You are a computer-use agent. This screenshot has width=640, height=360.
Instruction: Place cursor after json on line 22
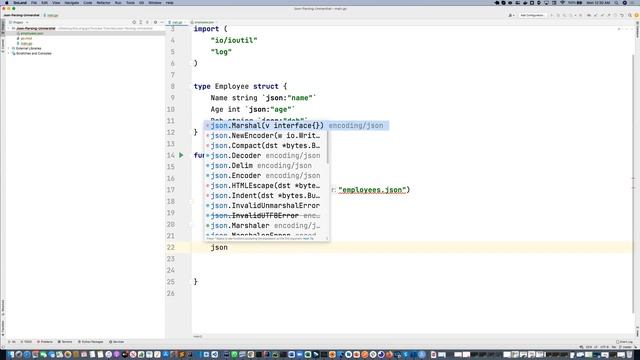click(228, 247)
